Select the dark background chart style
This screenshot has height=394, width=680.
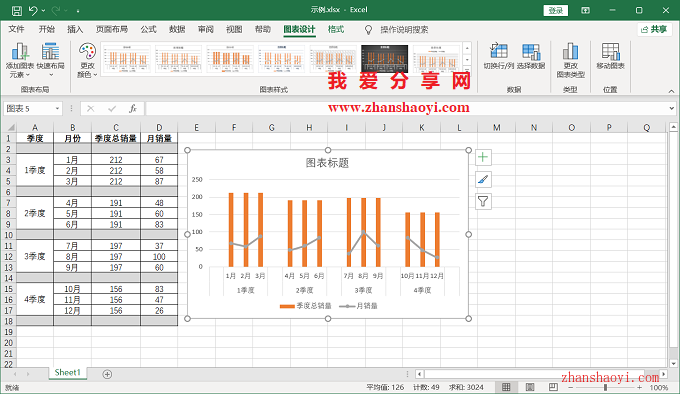tap(385, 59)
